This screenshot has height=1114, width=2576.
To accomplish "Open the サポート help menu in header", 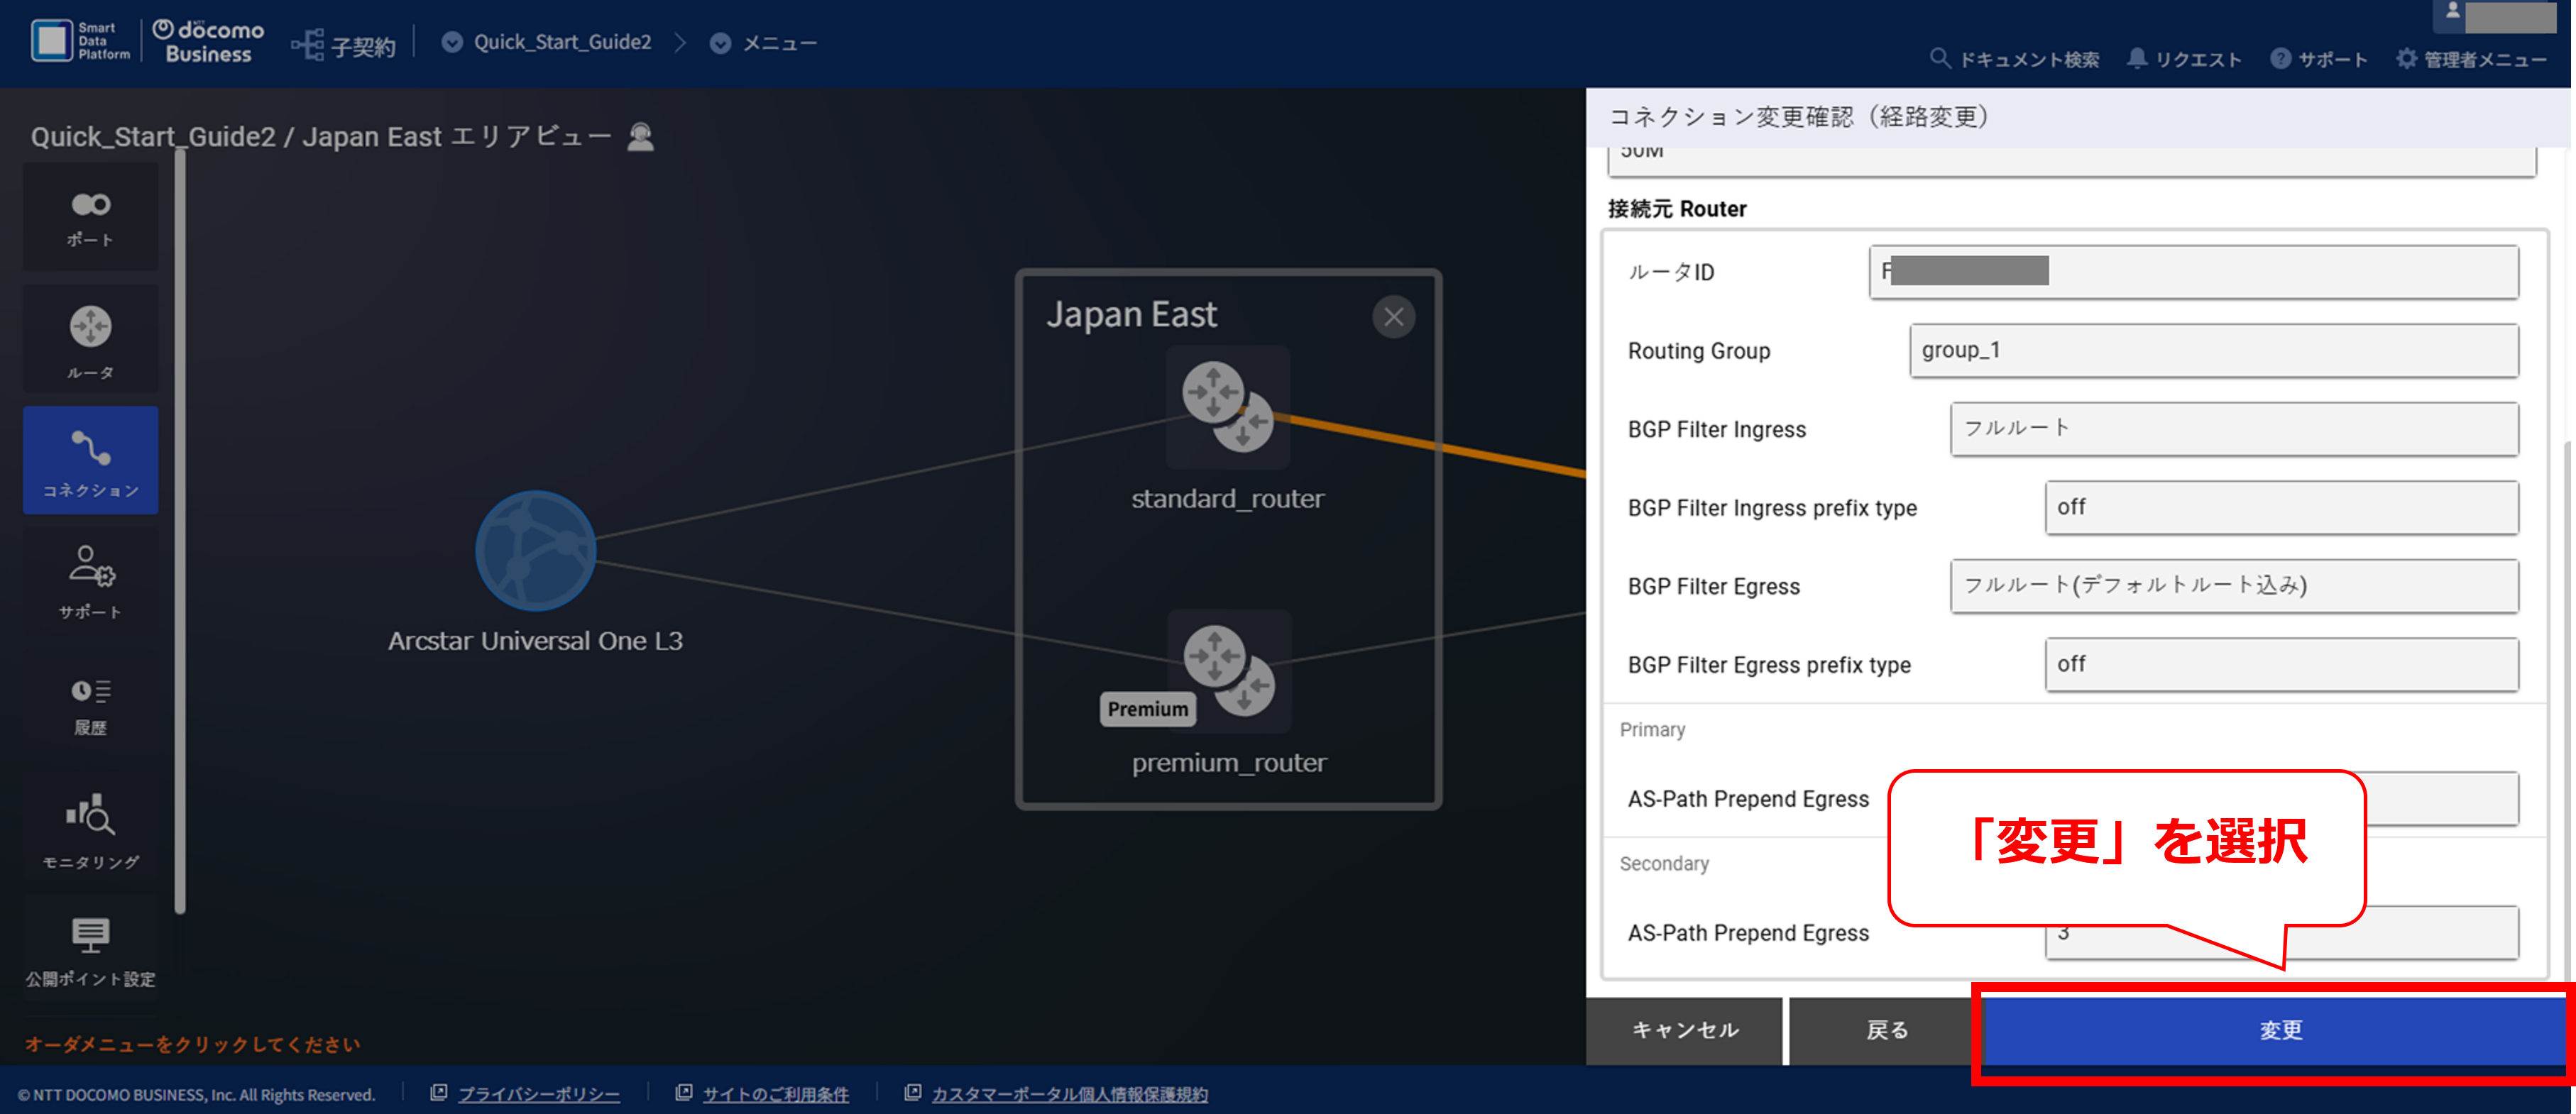I will point(2318,59).
